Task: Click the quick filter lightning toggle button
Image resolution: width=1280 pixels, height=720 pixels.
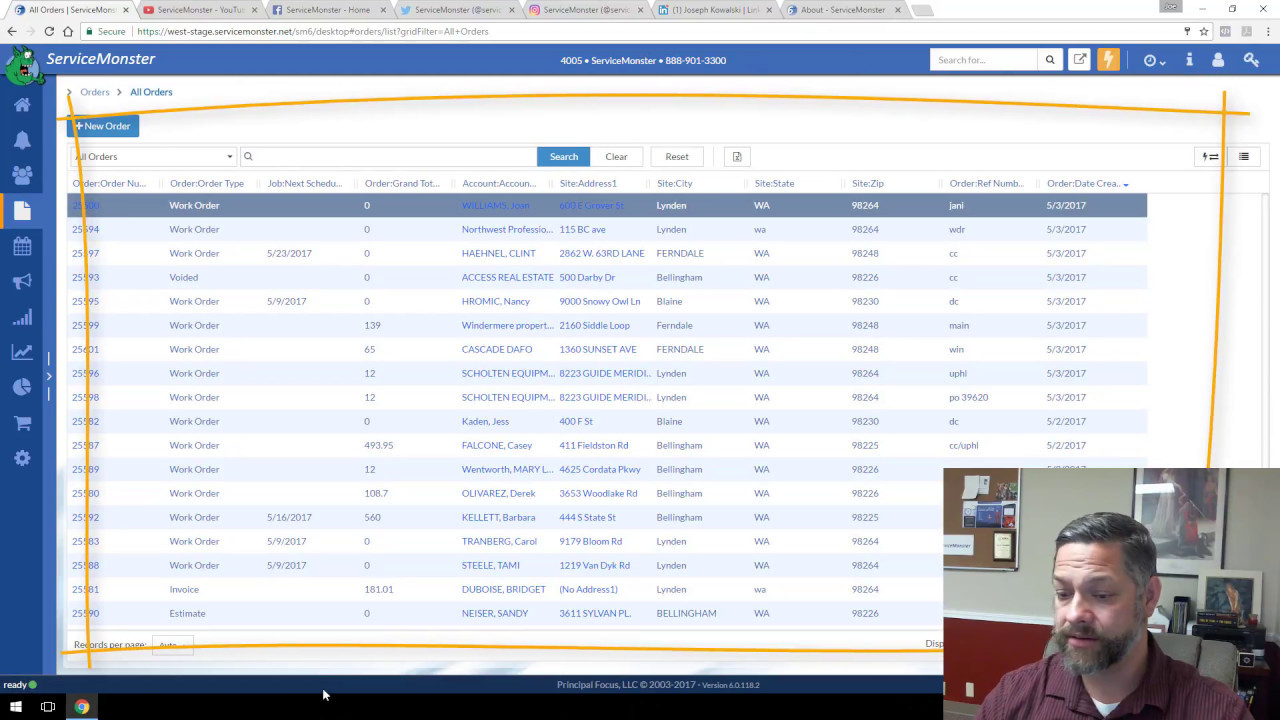Action: [1211, 156]
